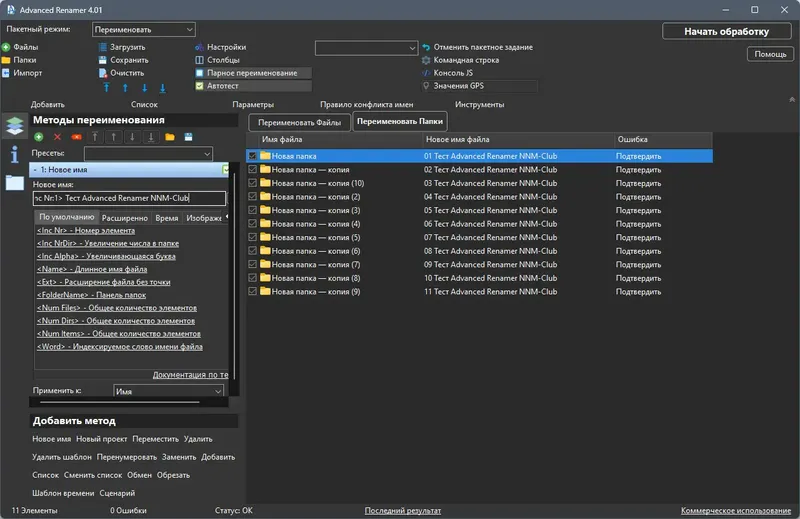The image size is (800, 519).
Task: Uncheck checkbox for Новая папка — копия (4)
Action: (x=253, y=224)
